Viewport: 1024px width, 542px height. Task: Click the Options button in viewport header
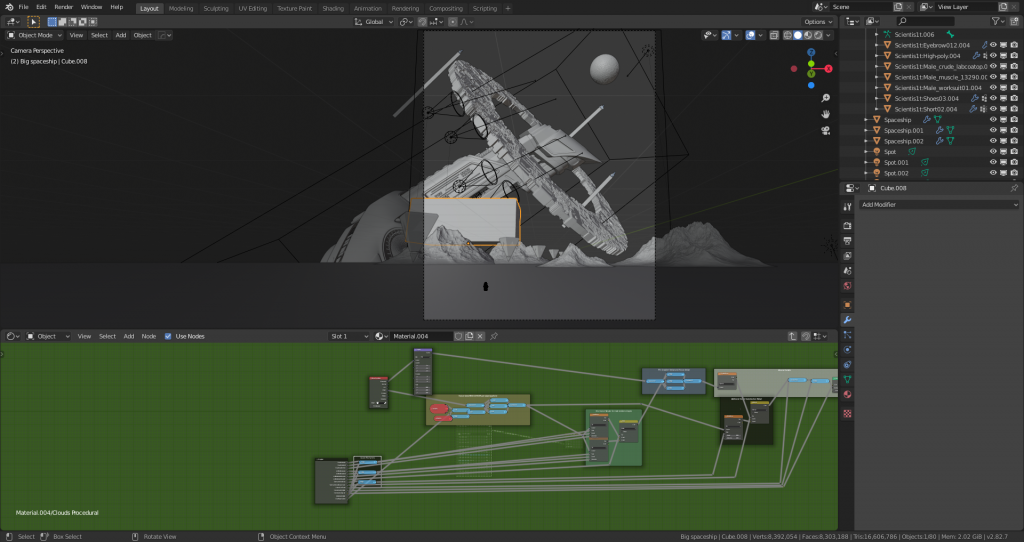point(816,21)
